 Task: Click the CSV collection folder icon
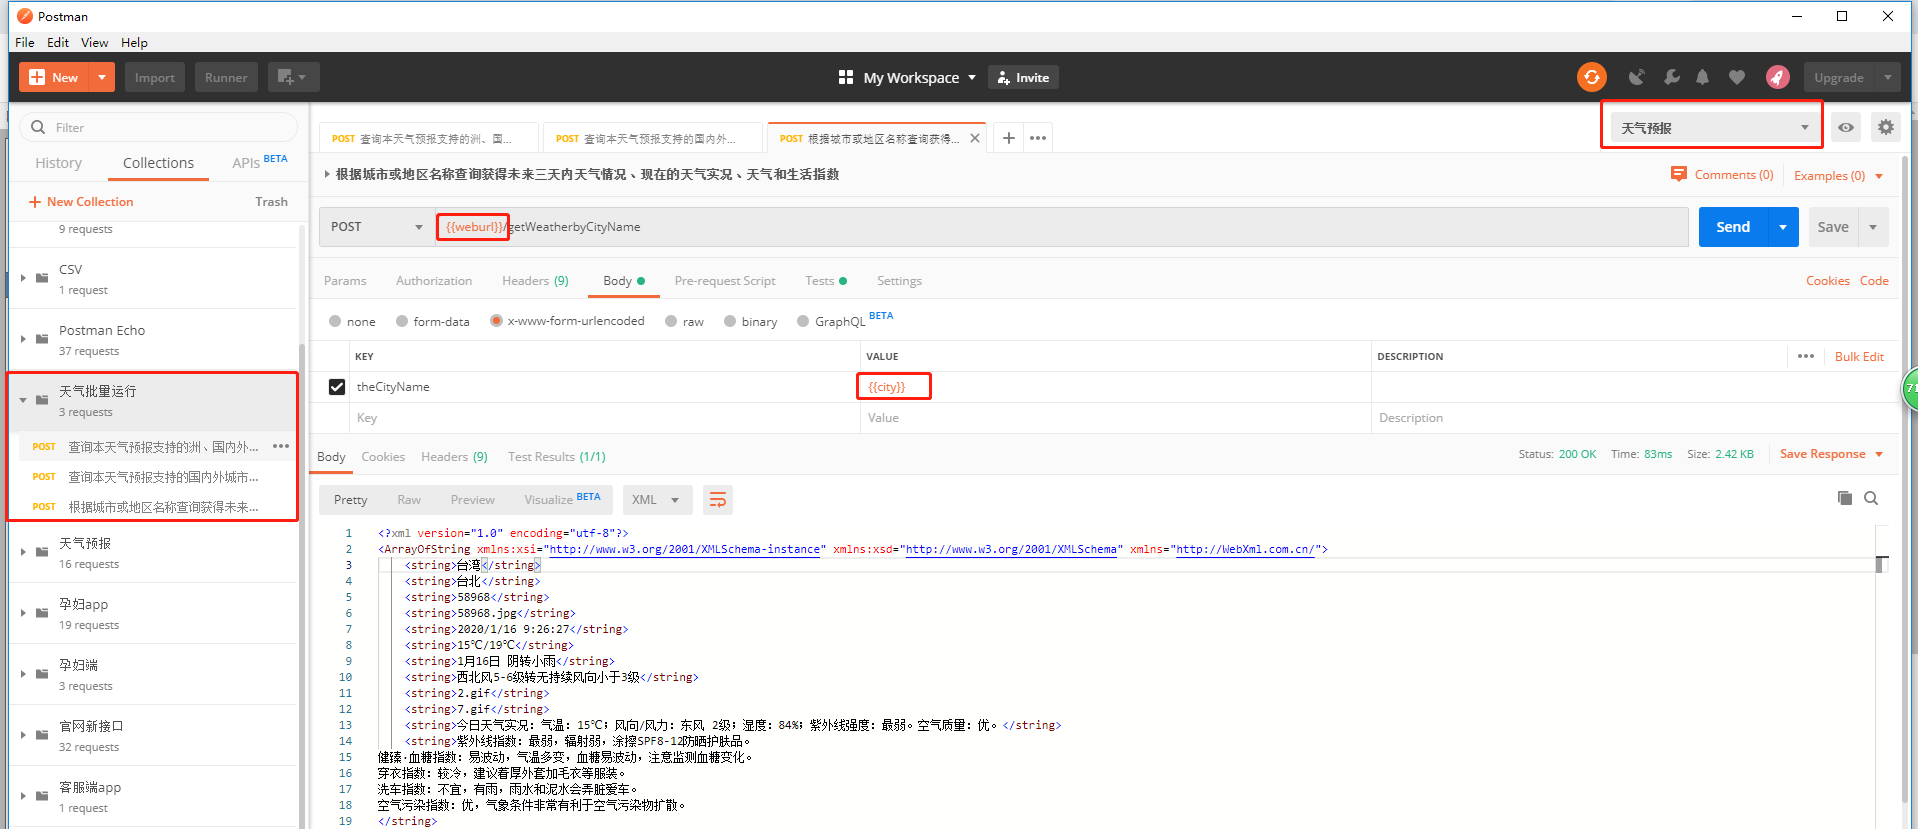(42, 277)
